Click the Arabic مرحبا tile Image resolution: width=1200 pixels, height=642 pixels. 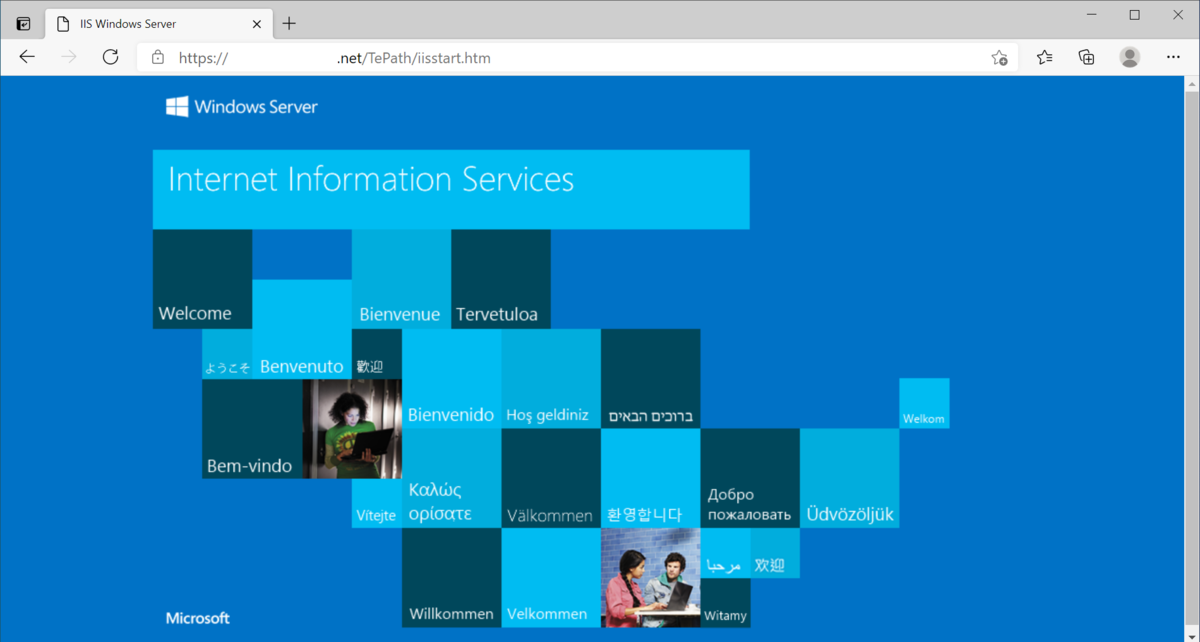(725, 554)
